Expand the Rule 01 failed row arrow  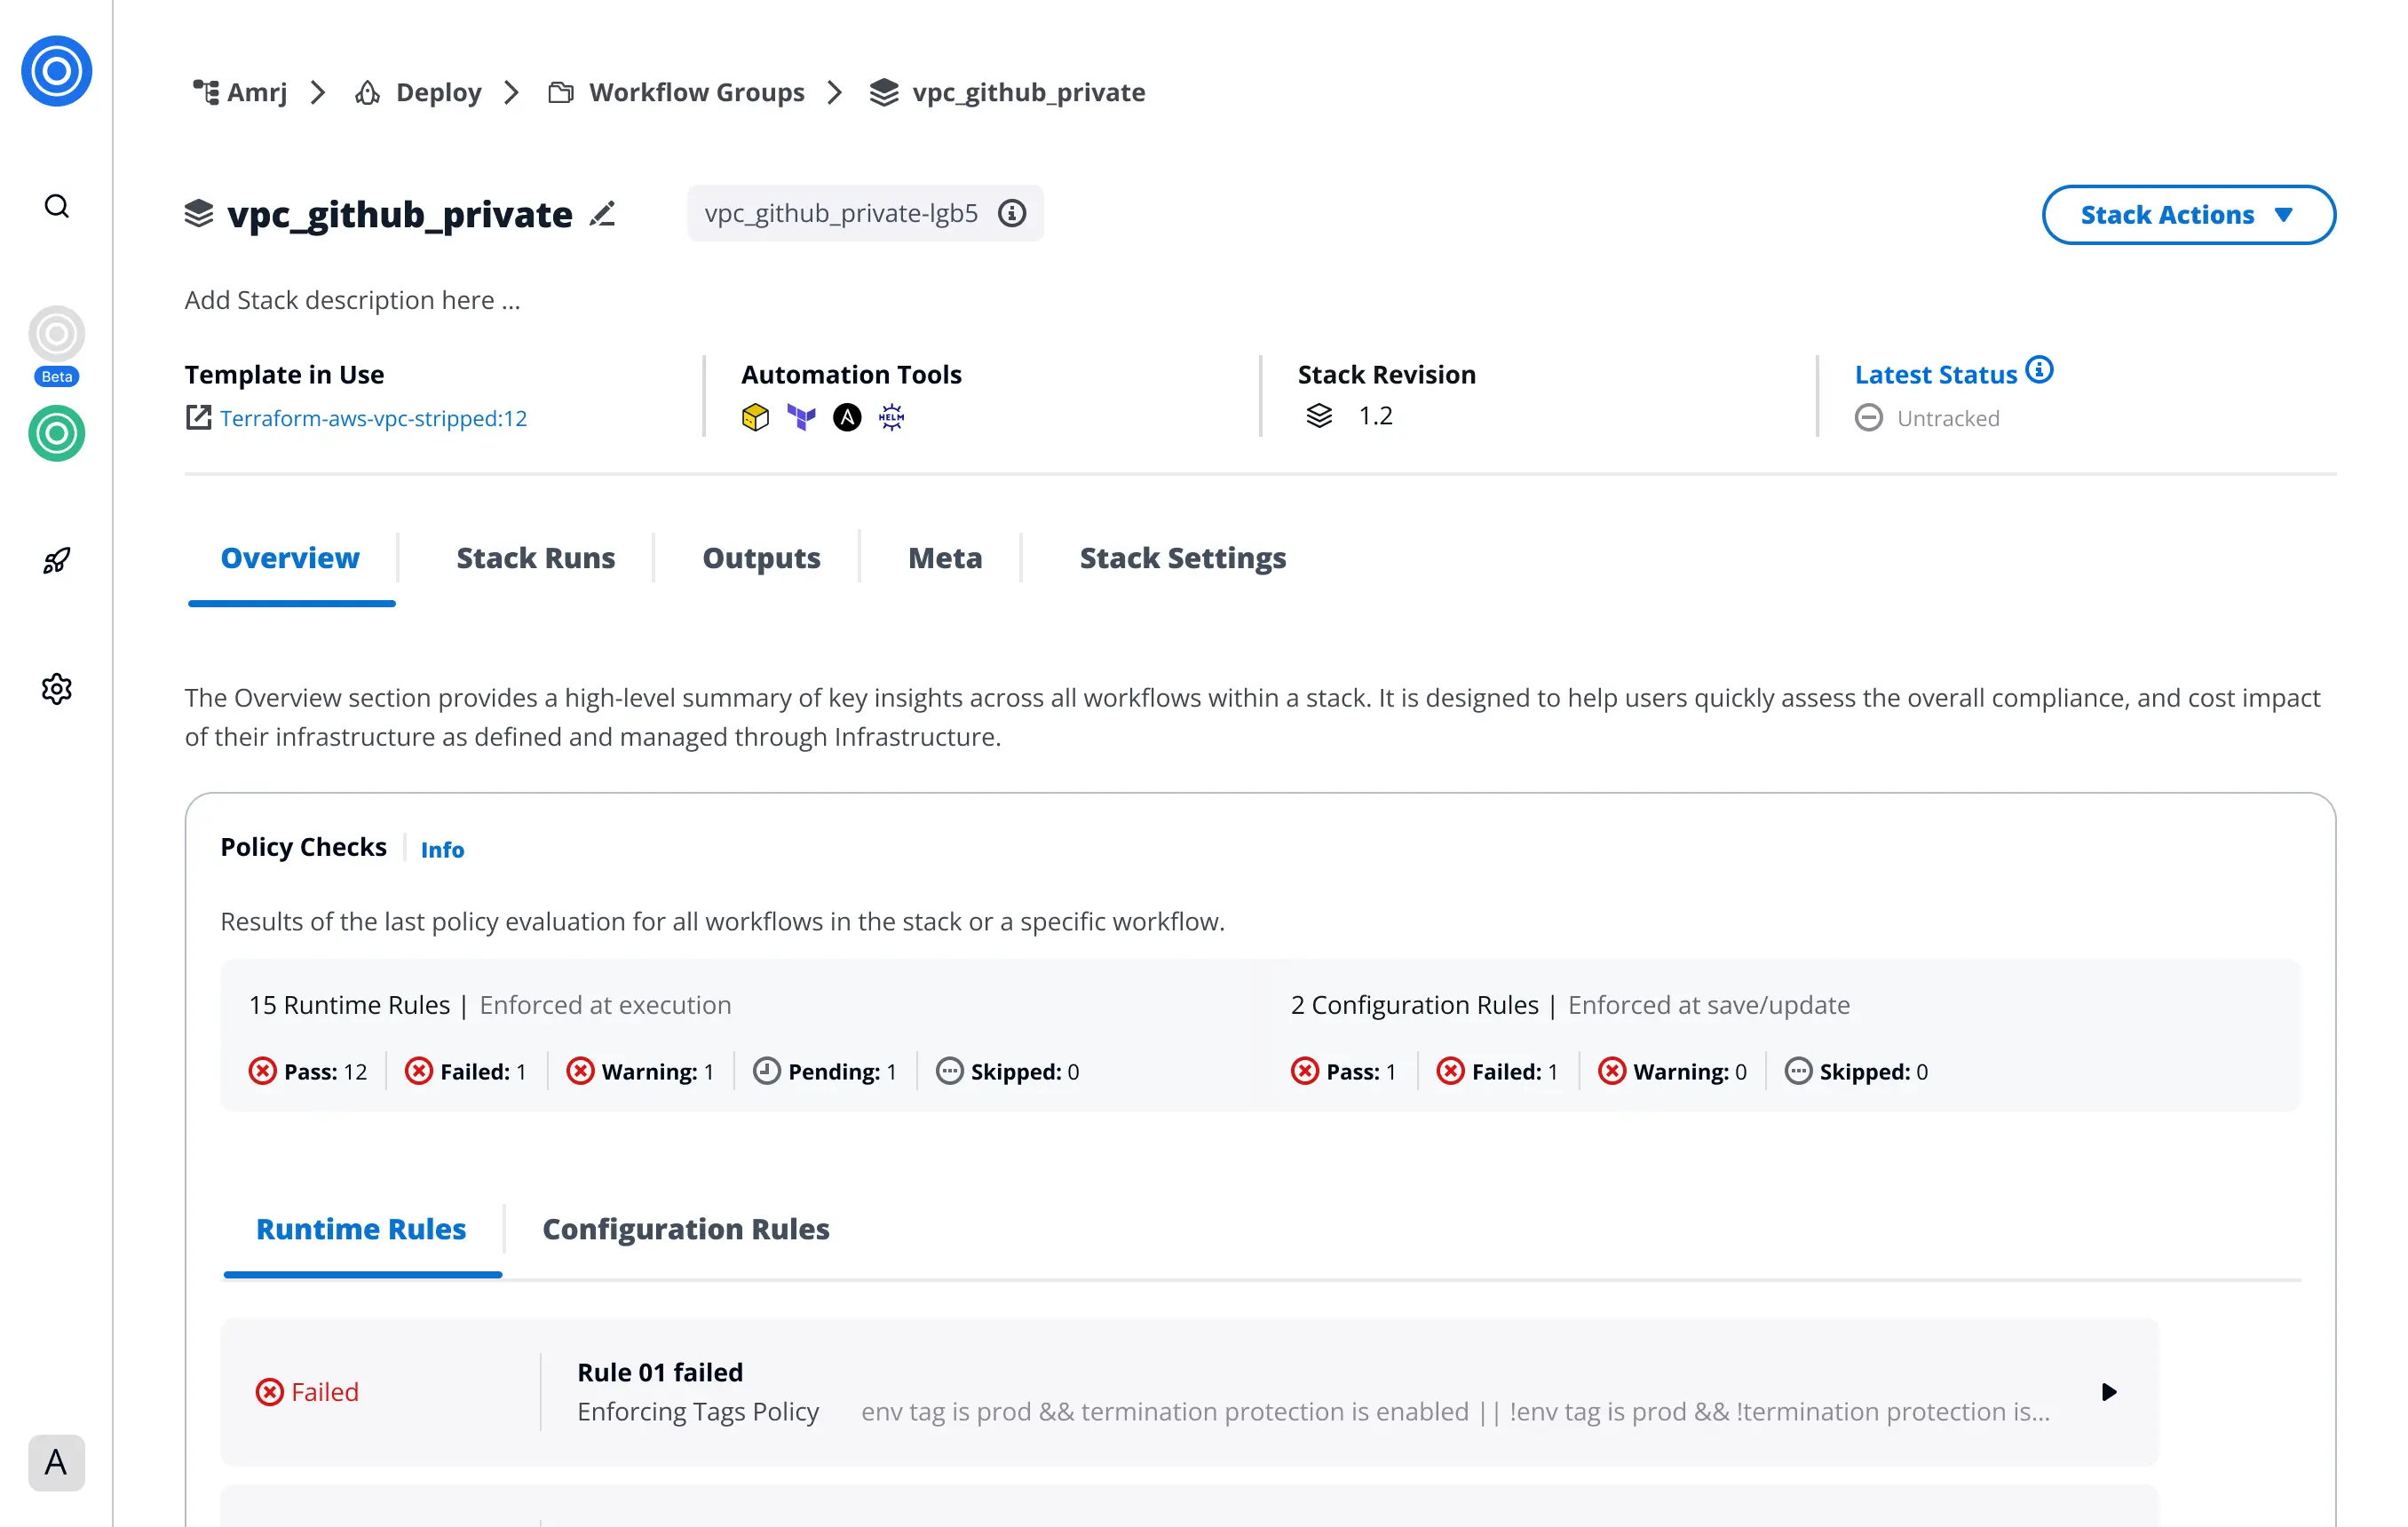(2109, 1392)
